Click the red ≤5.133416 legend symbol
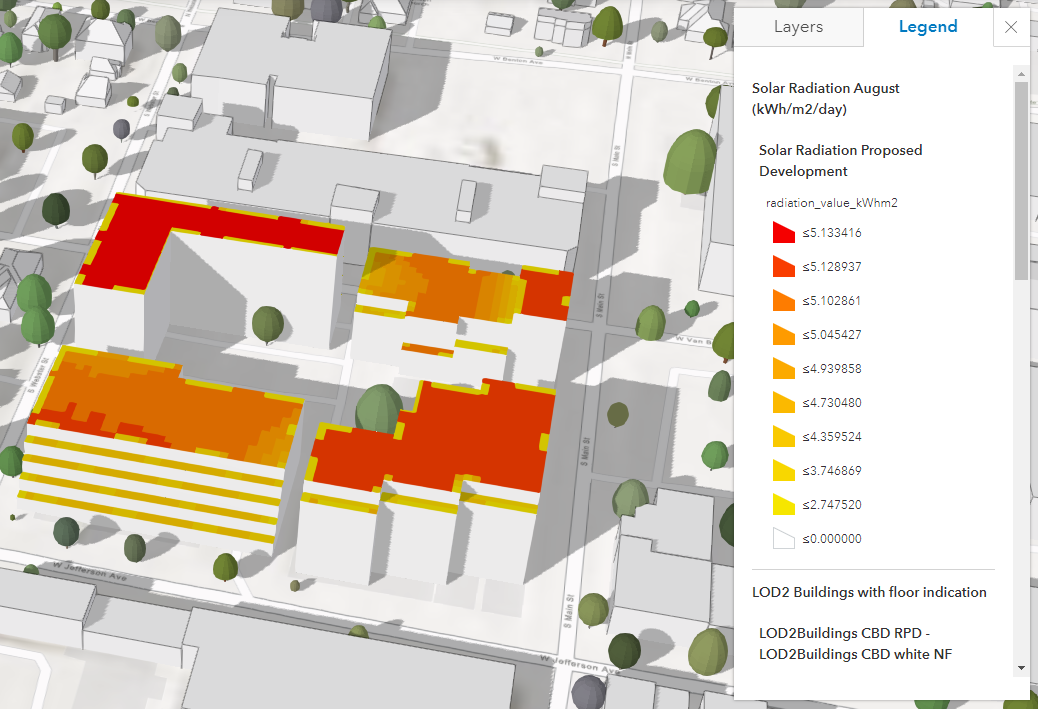The image size is (1038, 709). pyautogui.click(x=784, y=232)
